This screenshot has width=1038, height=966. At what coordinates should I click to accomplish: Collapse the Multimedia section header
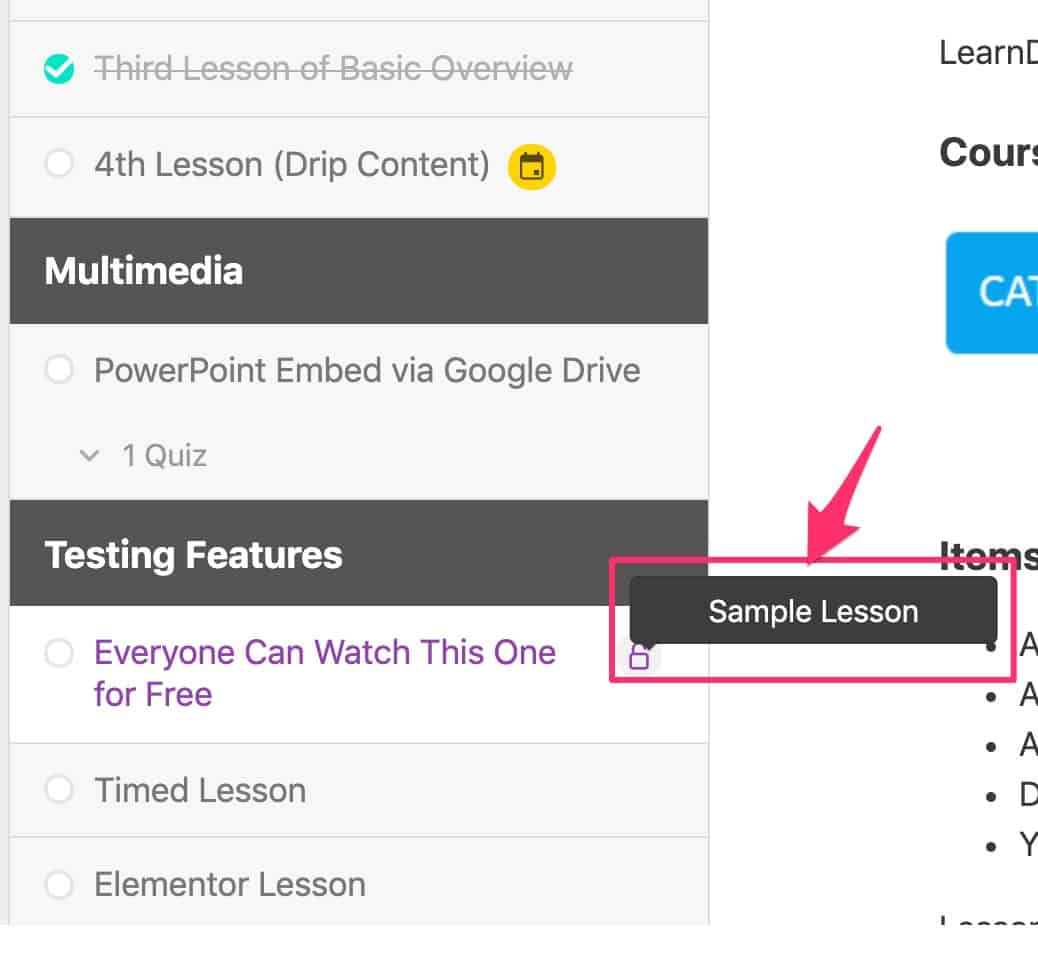coord(143,271)
